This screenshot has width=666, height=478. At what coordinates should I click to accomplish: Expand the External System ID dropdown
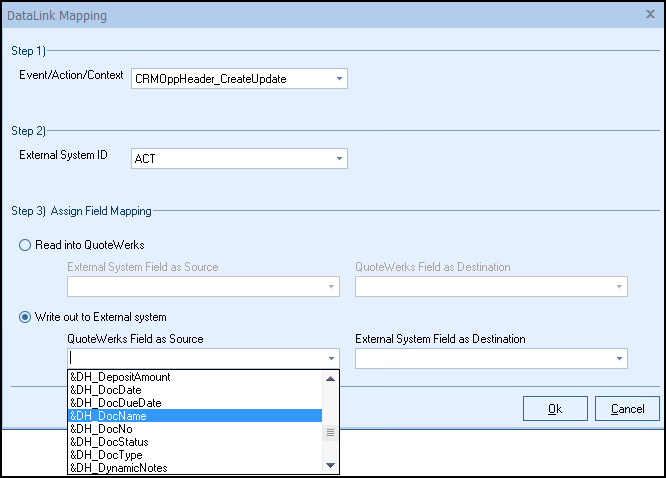(x=339, y=158)
